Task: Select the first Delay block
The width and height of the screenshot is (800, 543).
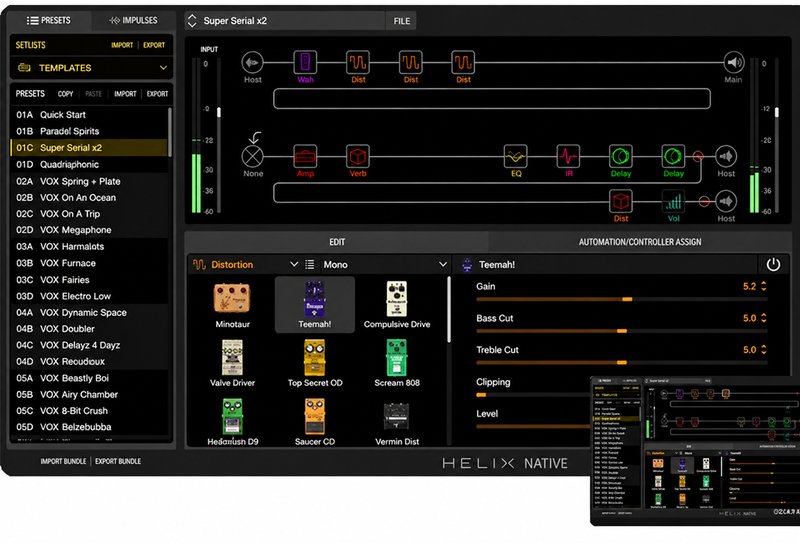Action: pyautogui.click(x=621, y=156)
